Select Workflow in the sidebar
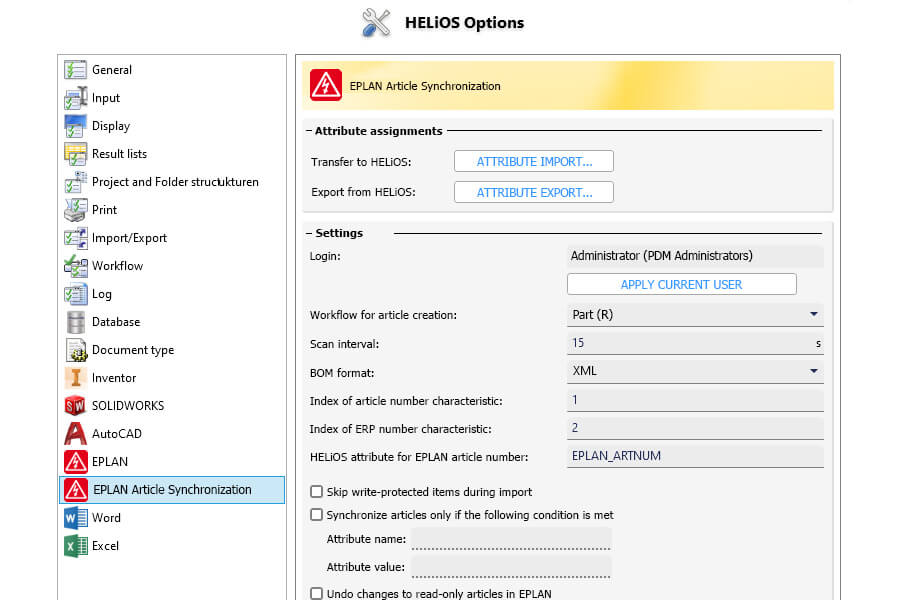The image size is (900, 600). [x=117, y=266]
